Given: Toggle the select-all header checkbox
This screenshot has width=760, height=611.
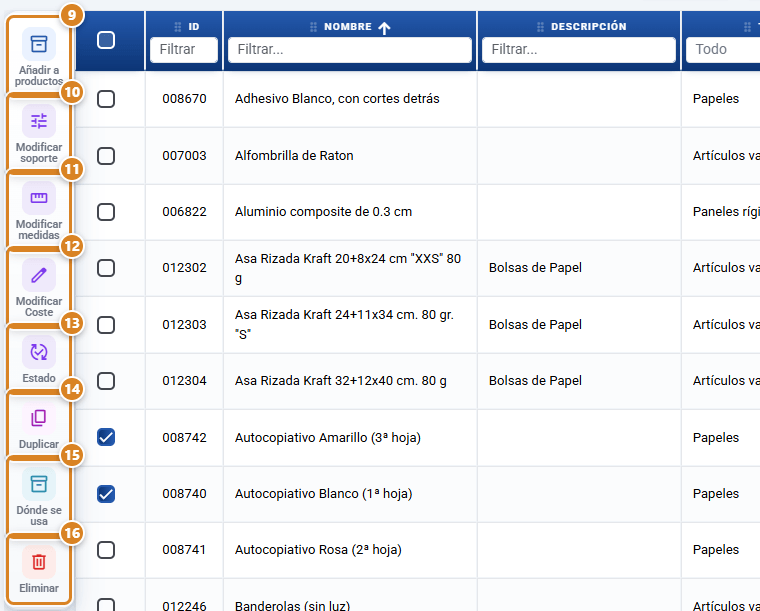Looking at the screenshot, I should click(x=106, y=40).
